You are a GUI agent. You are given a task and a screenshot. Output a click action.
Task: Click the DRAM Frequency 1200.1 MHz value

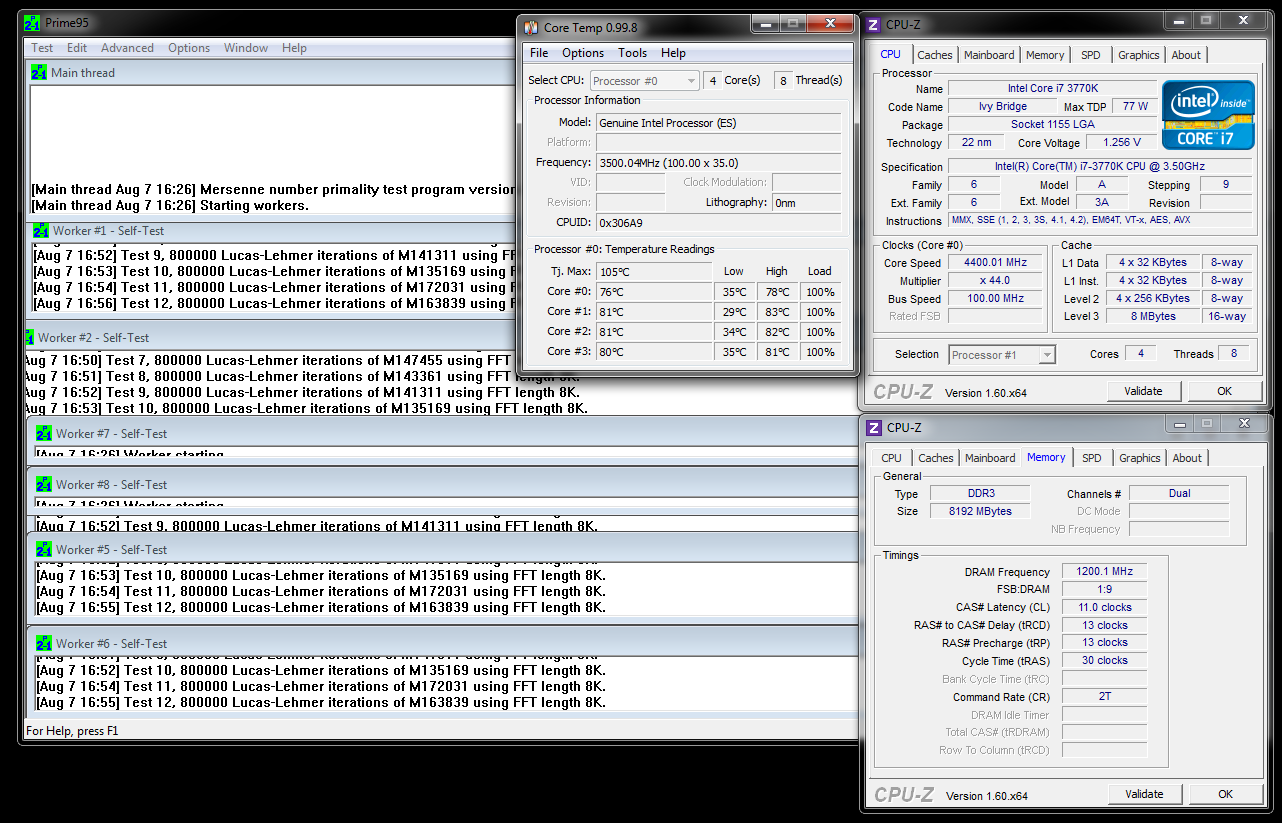tap(1104, 572)
